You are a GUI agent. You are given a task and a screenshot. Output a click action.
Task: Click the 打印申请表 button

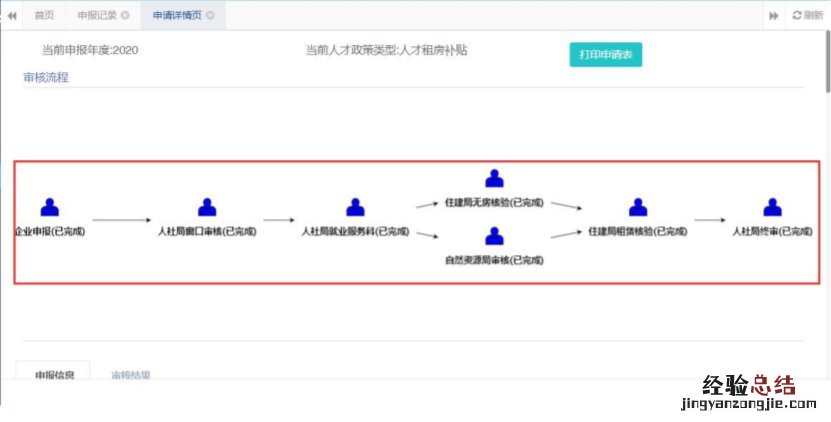click(606, 55)
